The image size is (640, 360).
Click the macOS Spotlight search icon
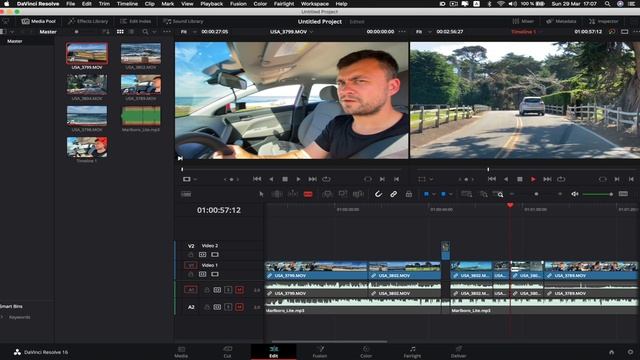[x=608, y=4]
